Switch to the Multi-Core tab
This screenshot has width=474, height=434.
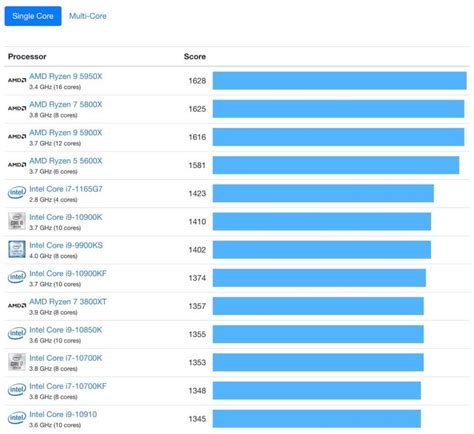tap(88, 16)
